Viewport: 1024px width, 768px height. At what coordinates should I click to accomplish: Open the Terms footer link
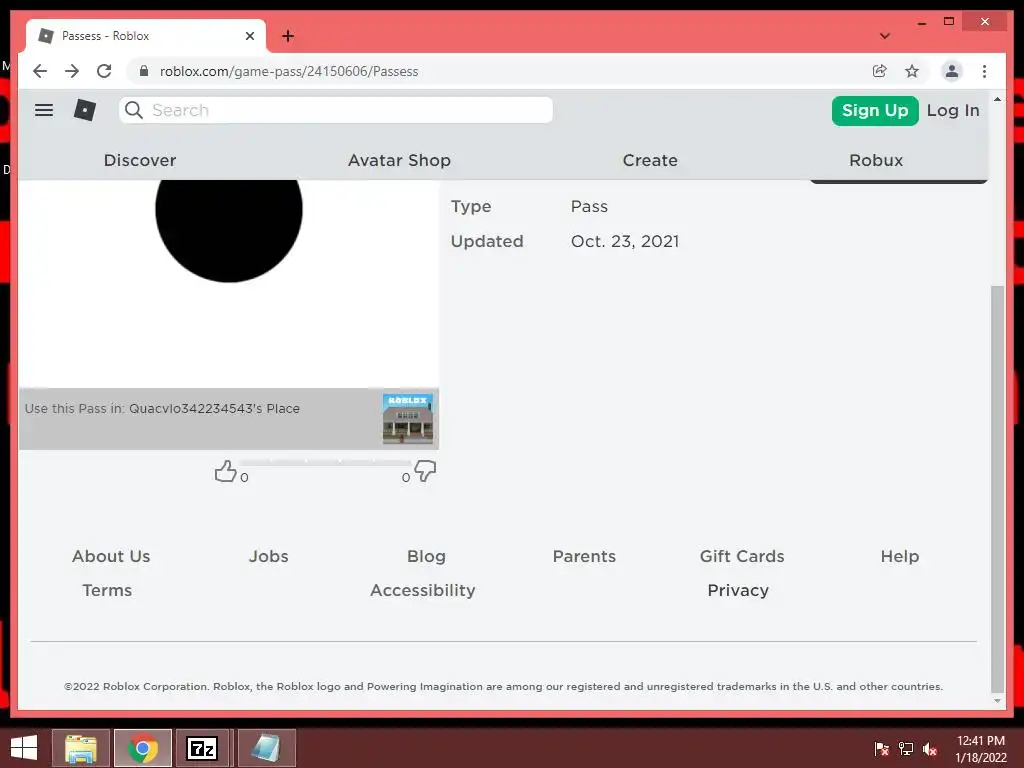pyautogui.click(x=107, y=590)
